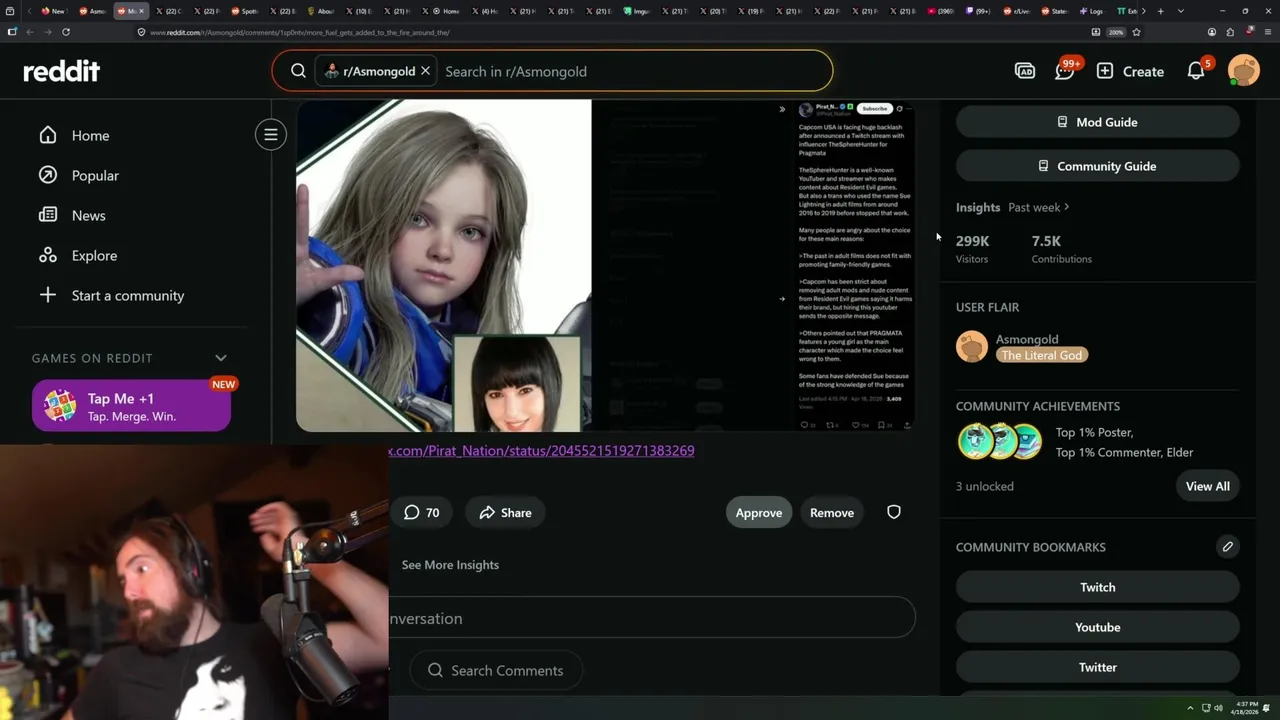Switch to the Spotify browser tab

[x=246, y=11]
